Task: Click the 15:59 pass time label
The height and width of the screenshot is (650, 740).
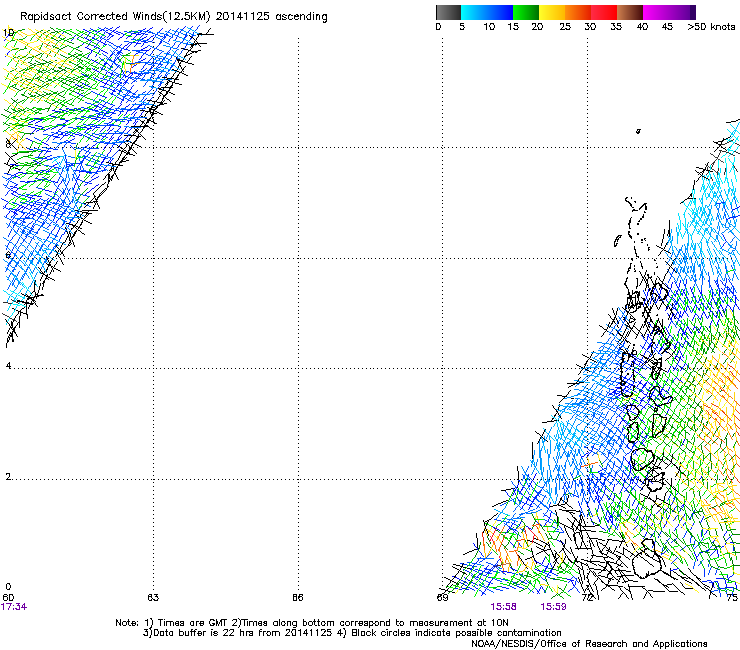Action: [553, 607]
